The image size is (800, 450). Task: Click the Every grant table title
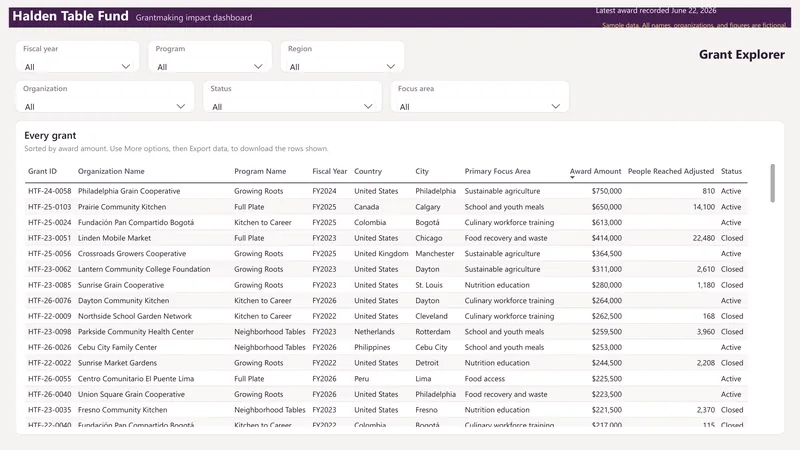(50, 136)
